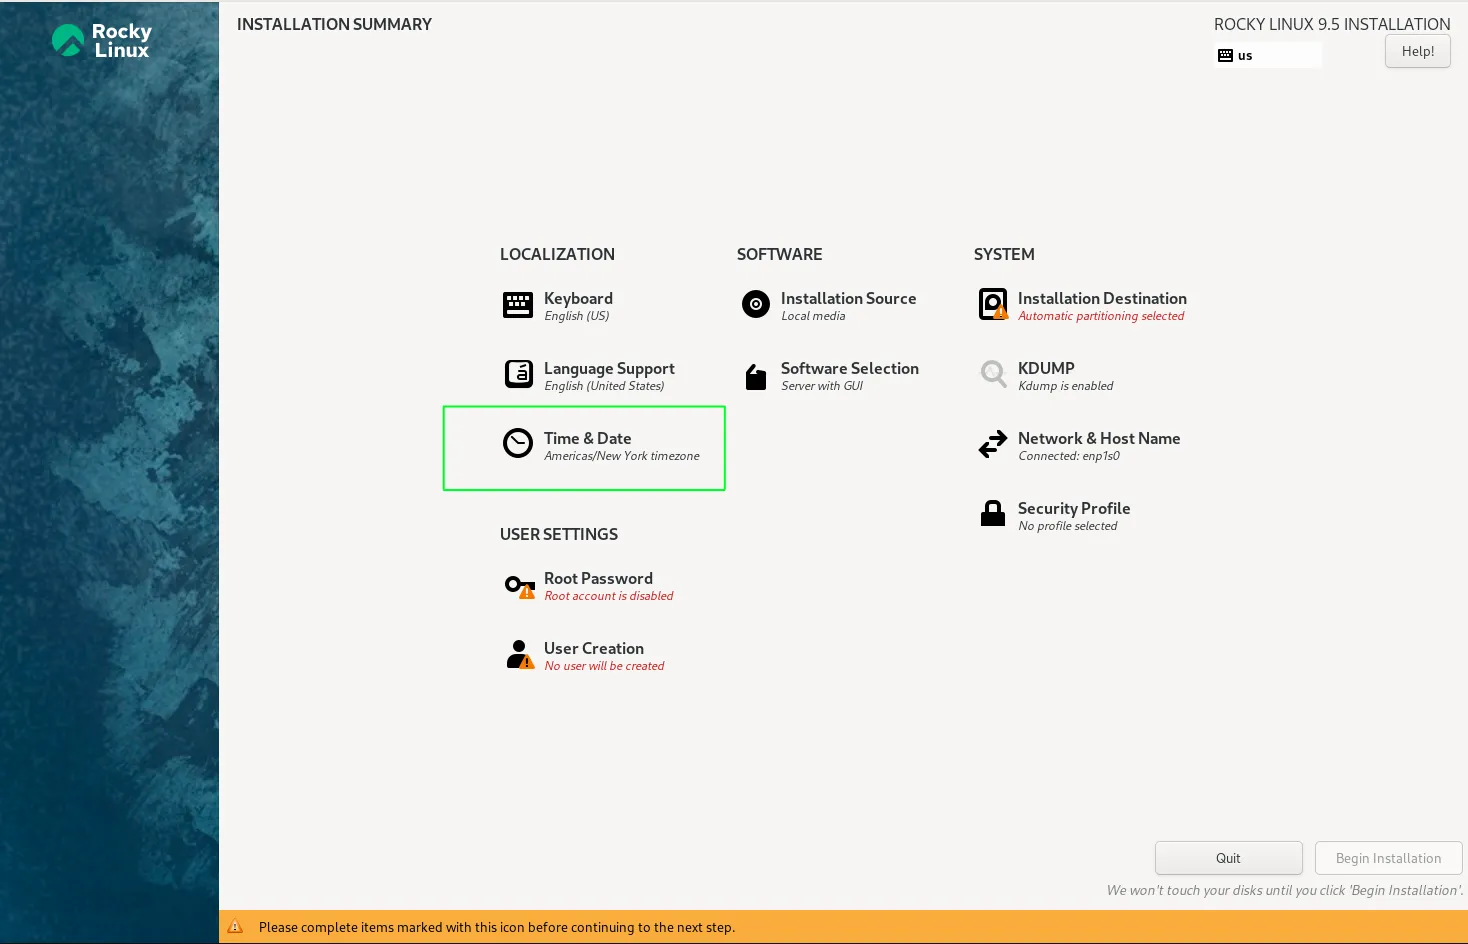Click the LOCALIZATION section heading
Viewport: 1468px width, 944px height.
[x=557, y=254]
